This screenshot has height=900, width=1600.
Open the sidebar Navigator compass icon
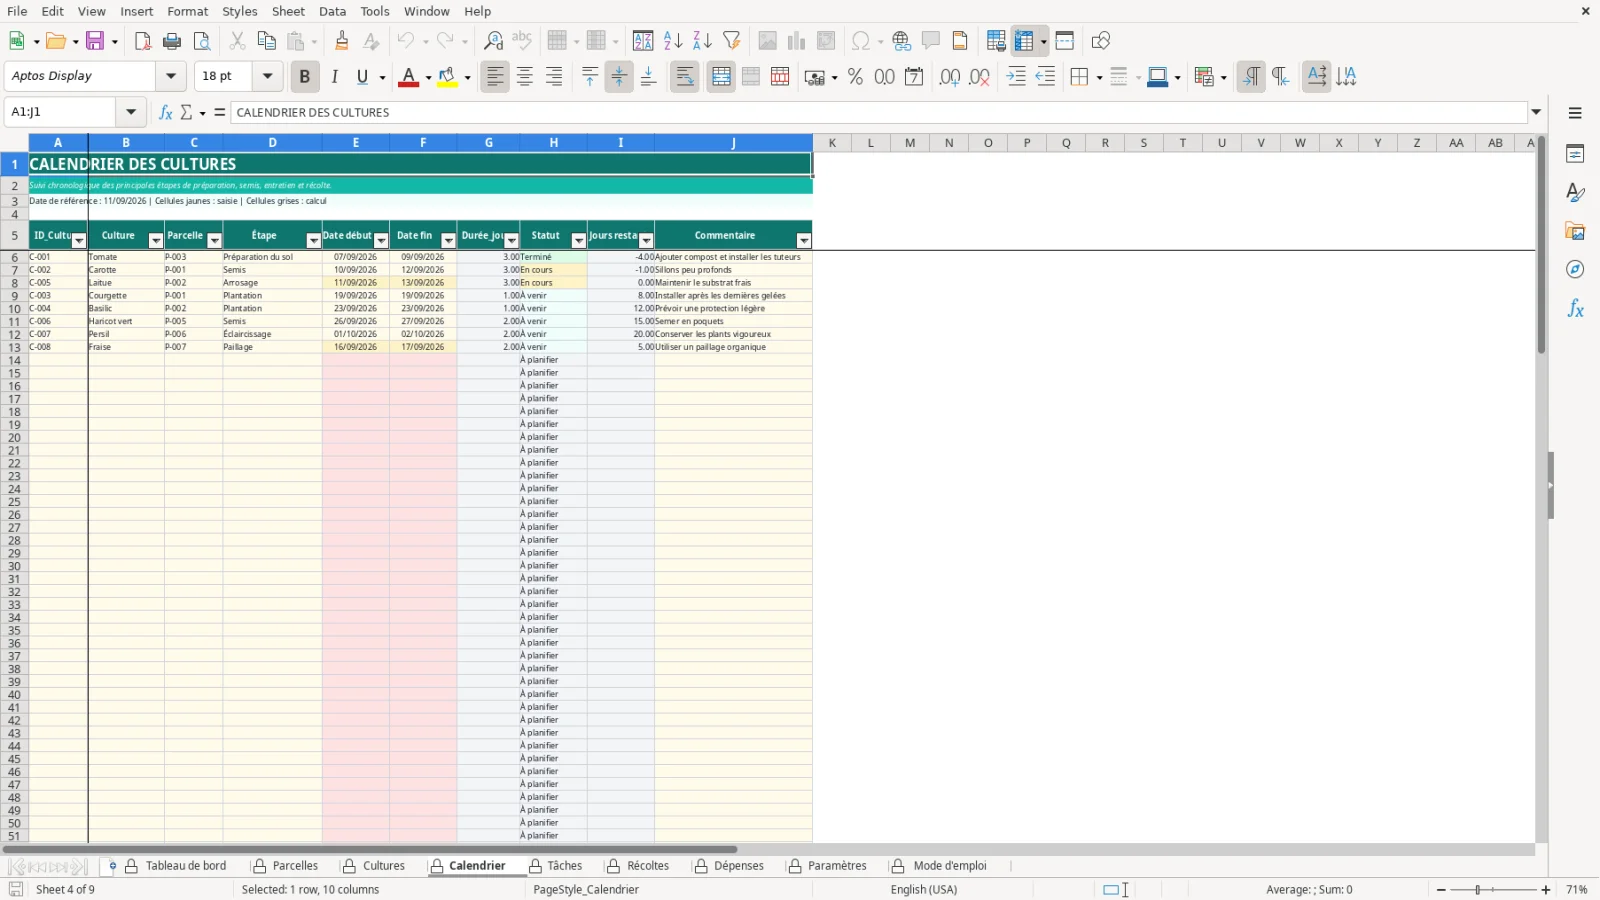click(1575, 270)
